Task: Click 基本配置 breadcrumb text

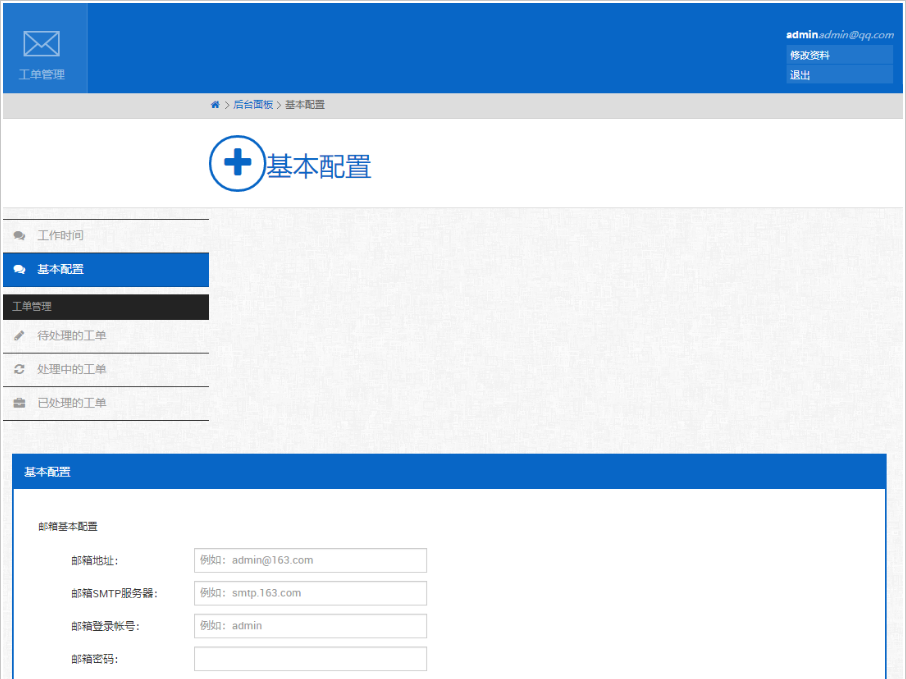Action: point(305,105)
